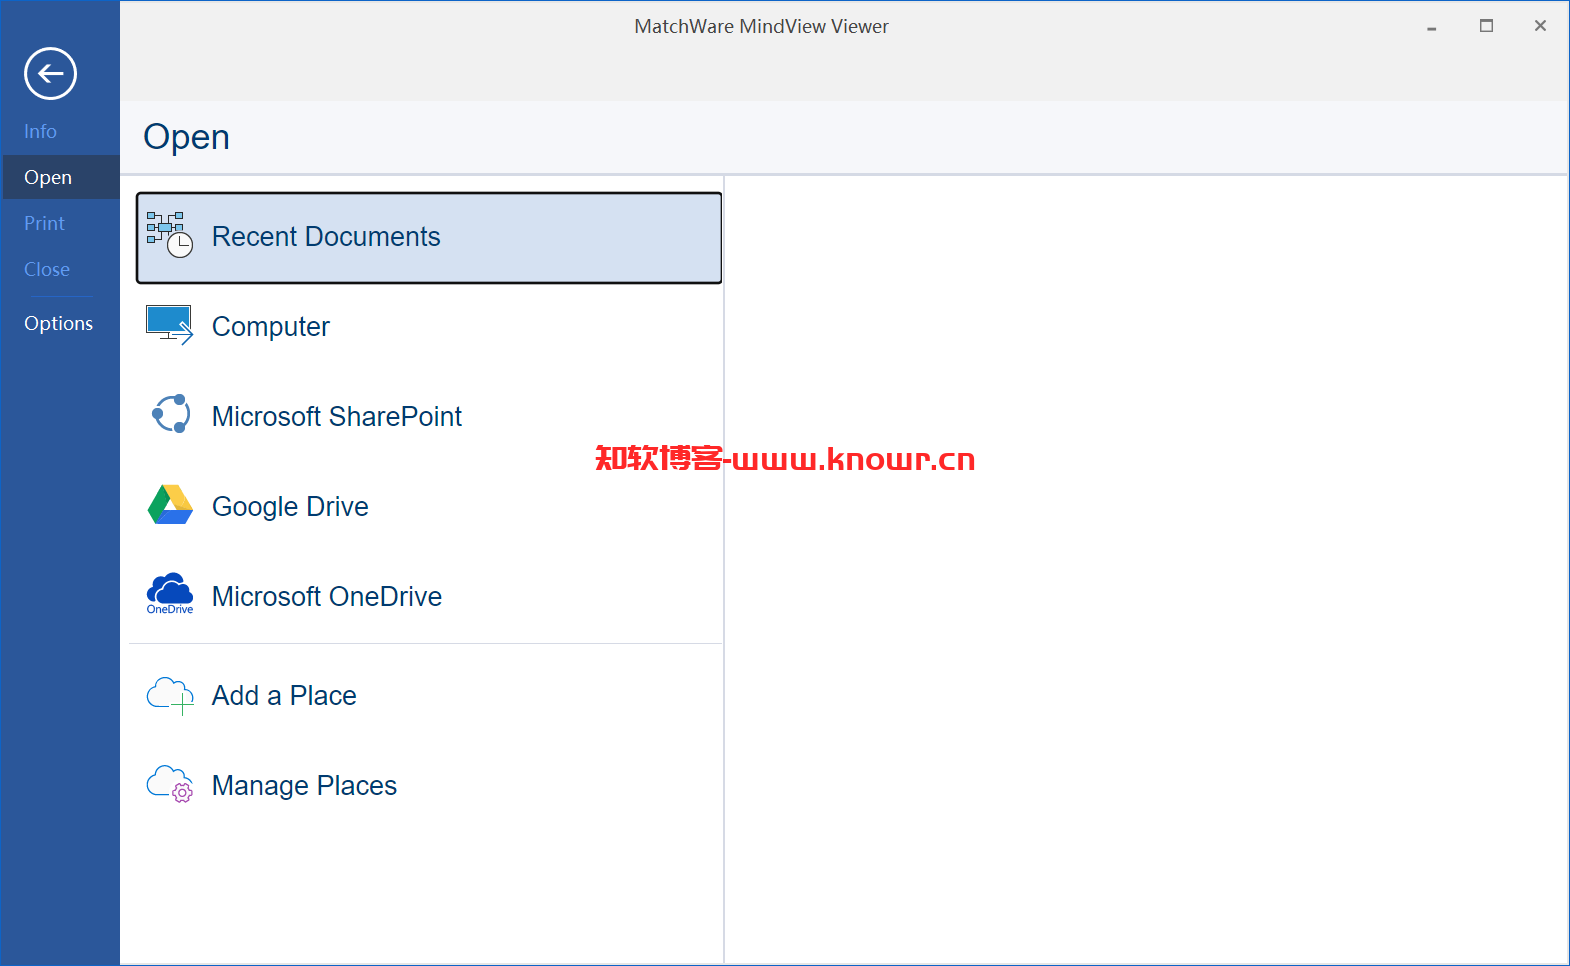Maximize the MindView Viewer window
The image size is (1570, 966).
[1487, 26]
